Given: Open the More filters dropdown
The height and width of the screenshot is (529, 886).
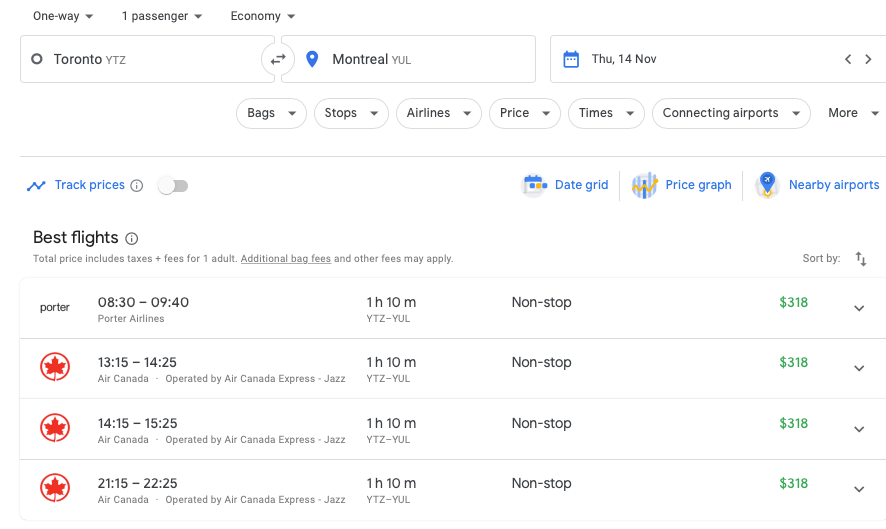Looking at the screenshot, I should pyautogui.click(x=853, y=113).
